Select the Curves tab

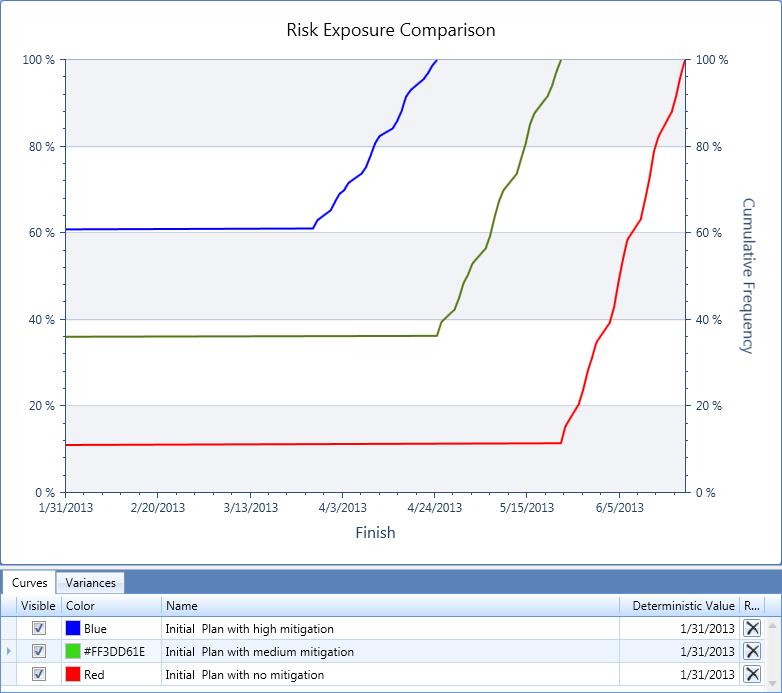tap(30, 583)
